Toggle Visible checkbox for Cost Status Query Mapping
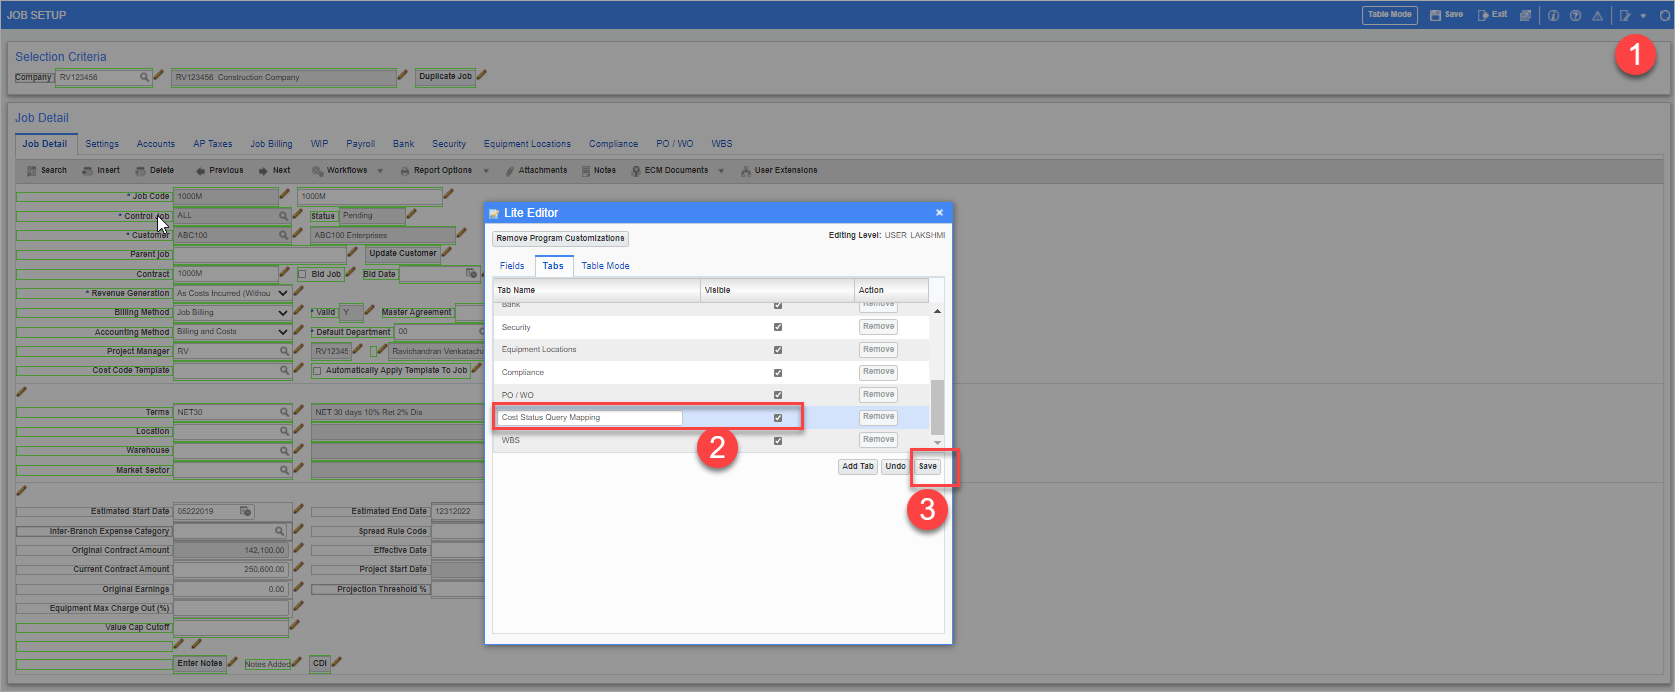 tap(778, 418)
